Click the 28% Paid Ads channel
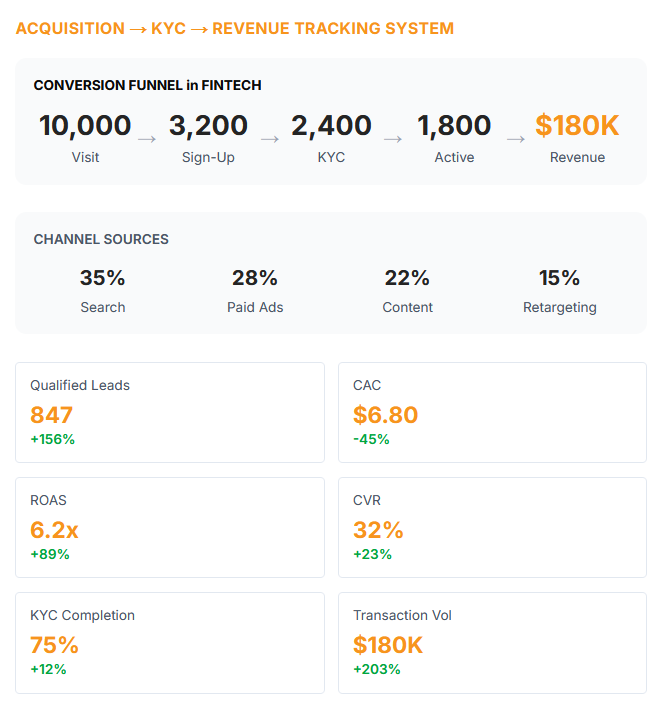This screenshot has height=708, width=660. point(255,290)
